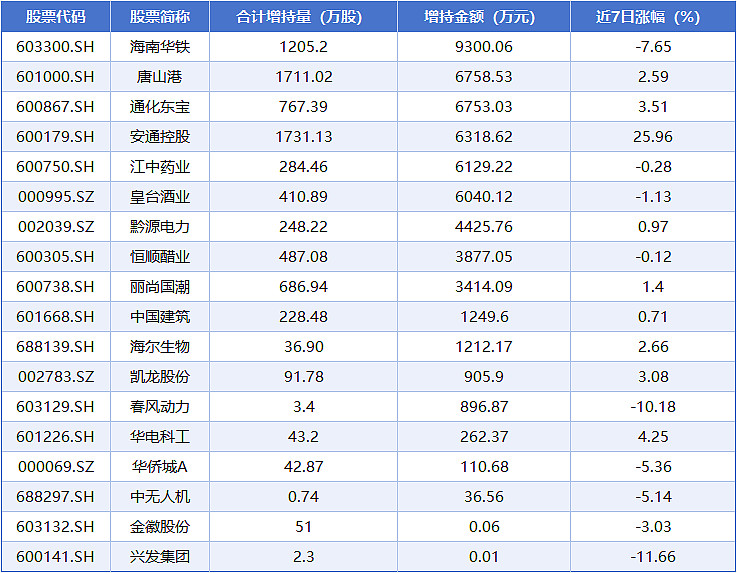The height and width of the screenshot is (573, 737).
Task: Select stock code 600750.SH
Action: pyautogui.click(x=55, y=167)
